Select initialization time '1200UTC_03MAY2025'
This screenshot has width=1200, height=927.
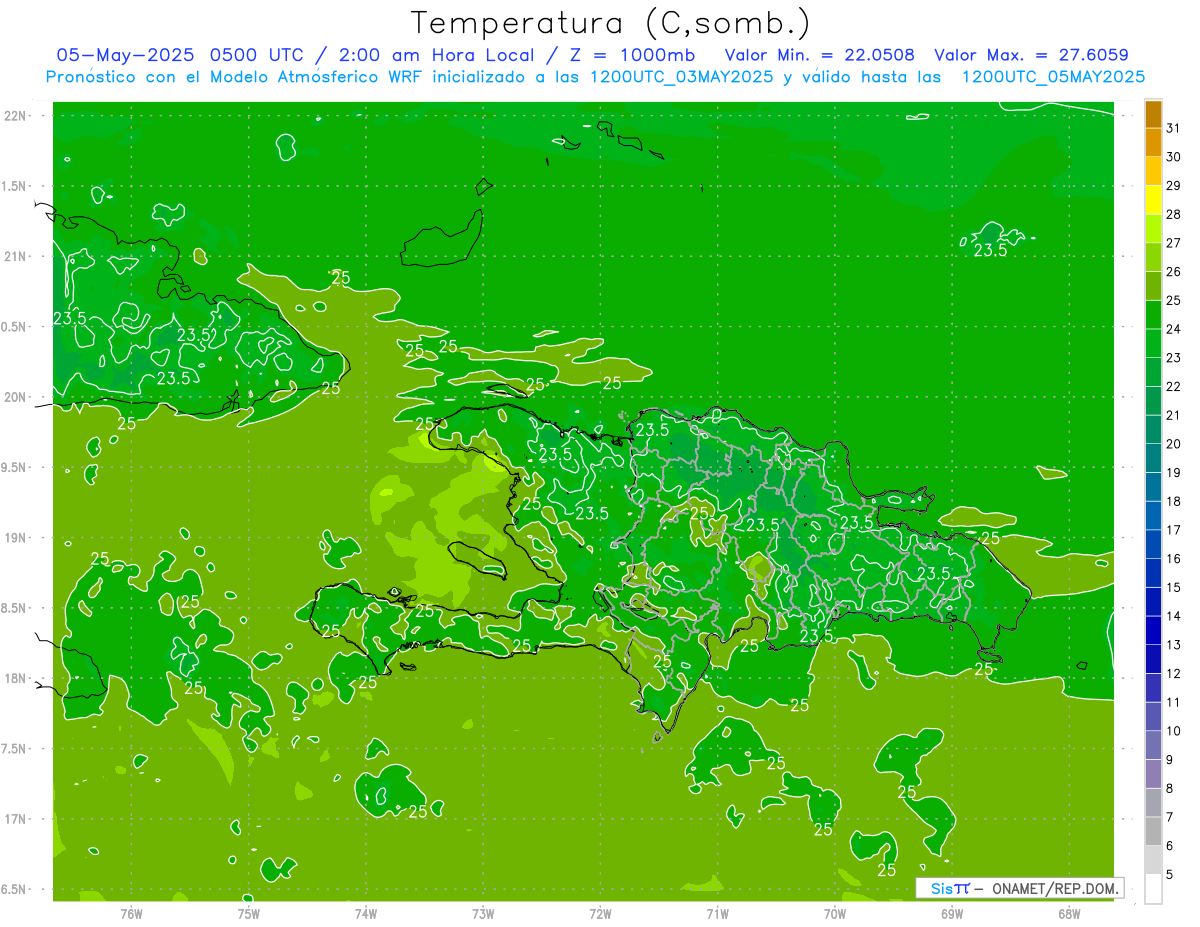coord(681,77)
